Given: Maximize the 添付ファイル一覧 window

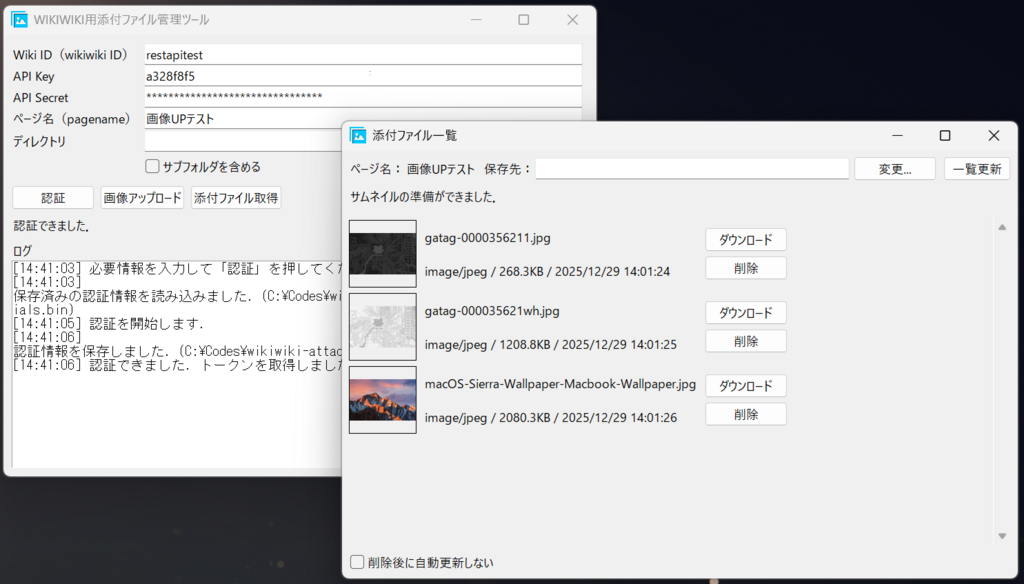Looking at the screenshot, I should 945,135.
